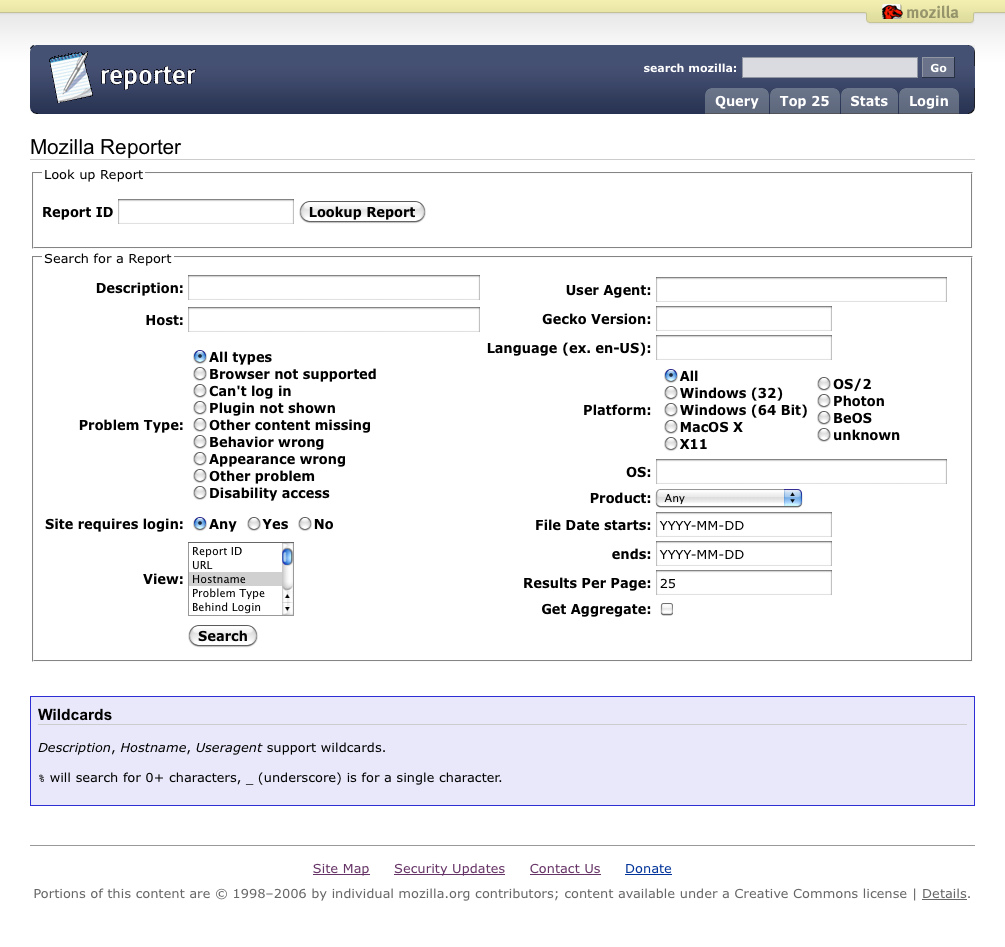Select Report ID in View list
The image size is (1005, 947).
(x=235, y=551)
